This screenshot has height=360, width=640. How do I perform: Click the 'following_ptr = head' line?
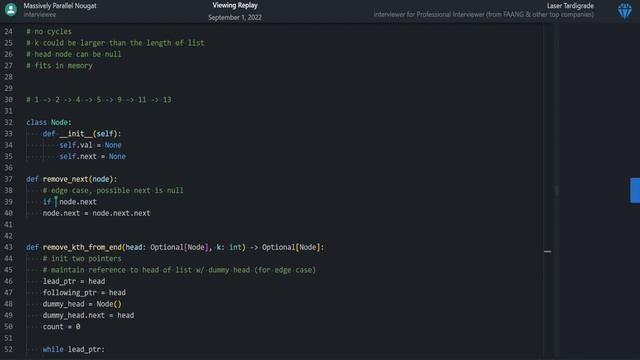click(84, 293)
